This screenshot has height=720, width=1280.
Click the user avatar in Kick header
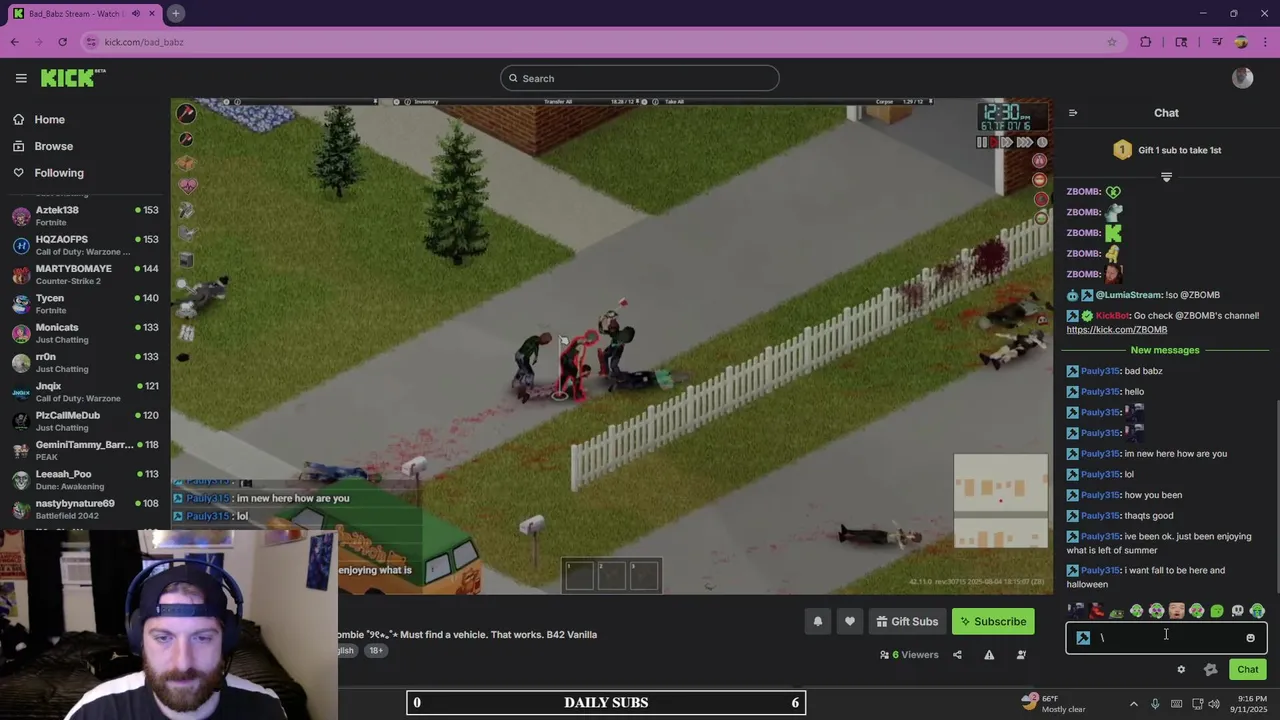1243,78
